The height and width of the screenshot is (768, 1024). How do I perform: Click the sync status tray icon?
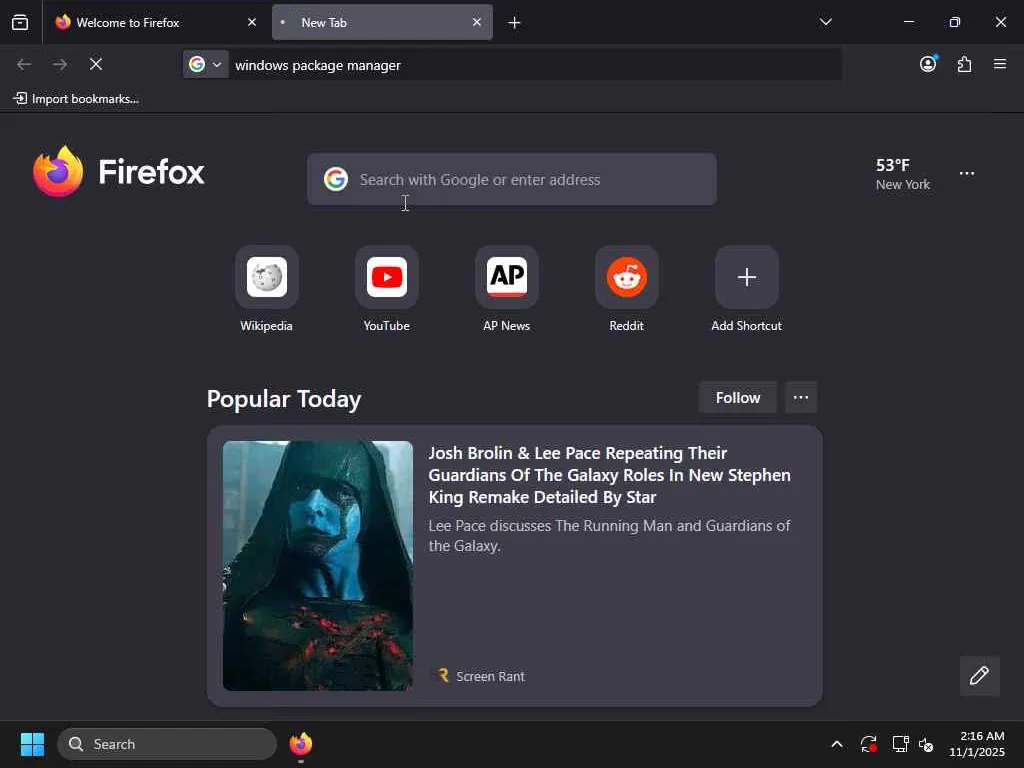pos(869,744)
